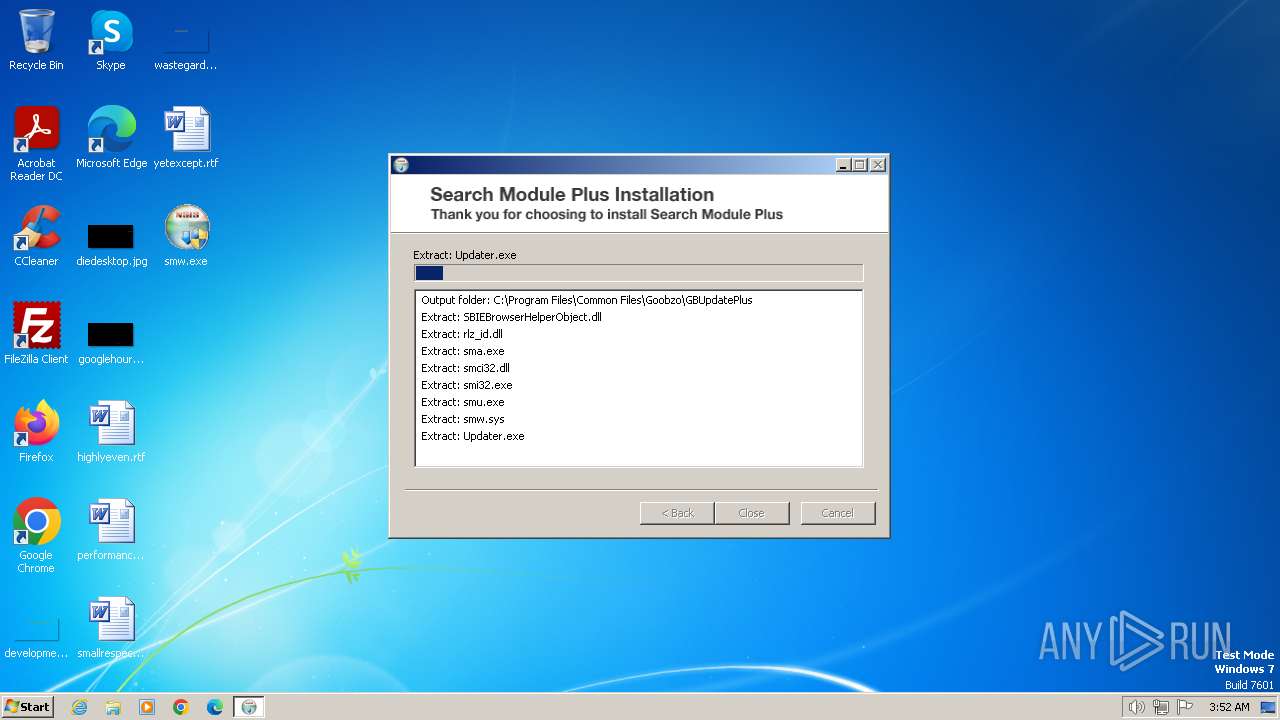Click 'Extract: Updater.exe' status label above progress

coord(465,255)
